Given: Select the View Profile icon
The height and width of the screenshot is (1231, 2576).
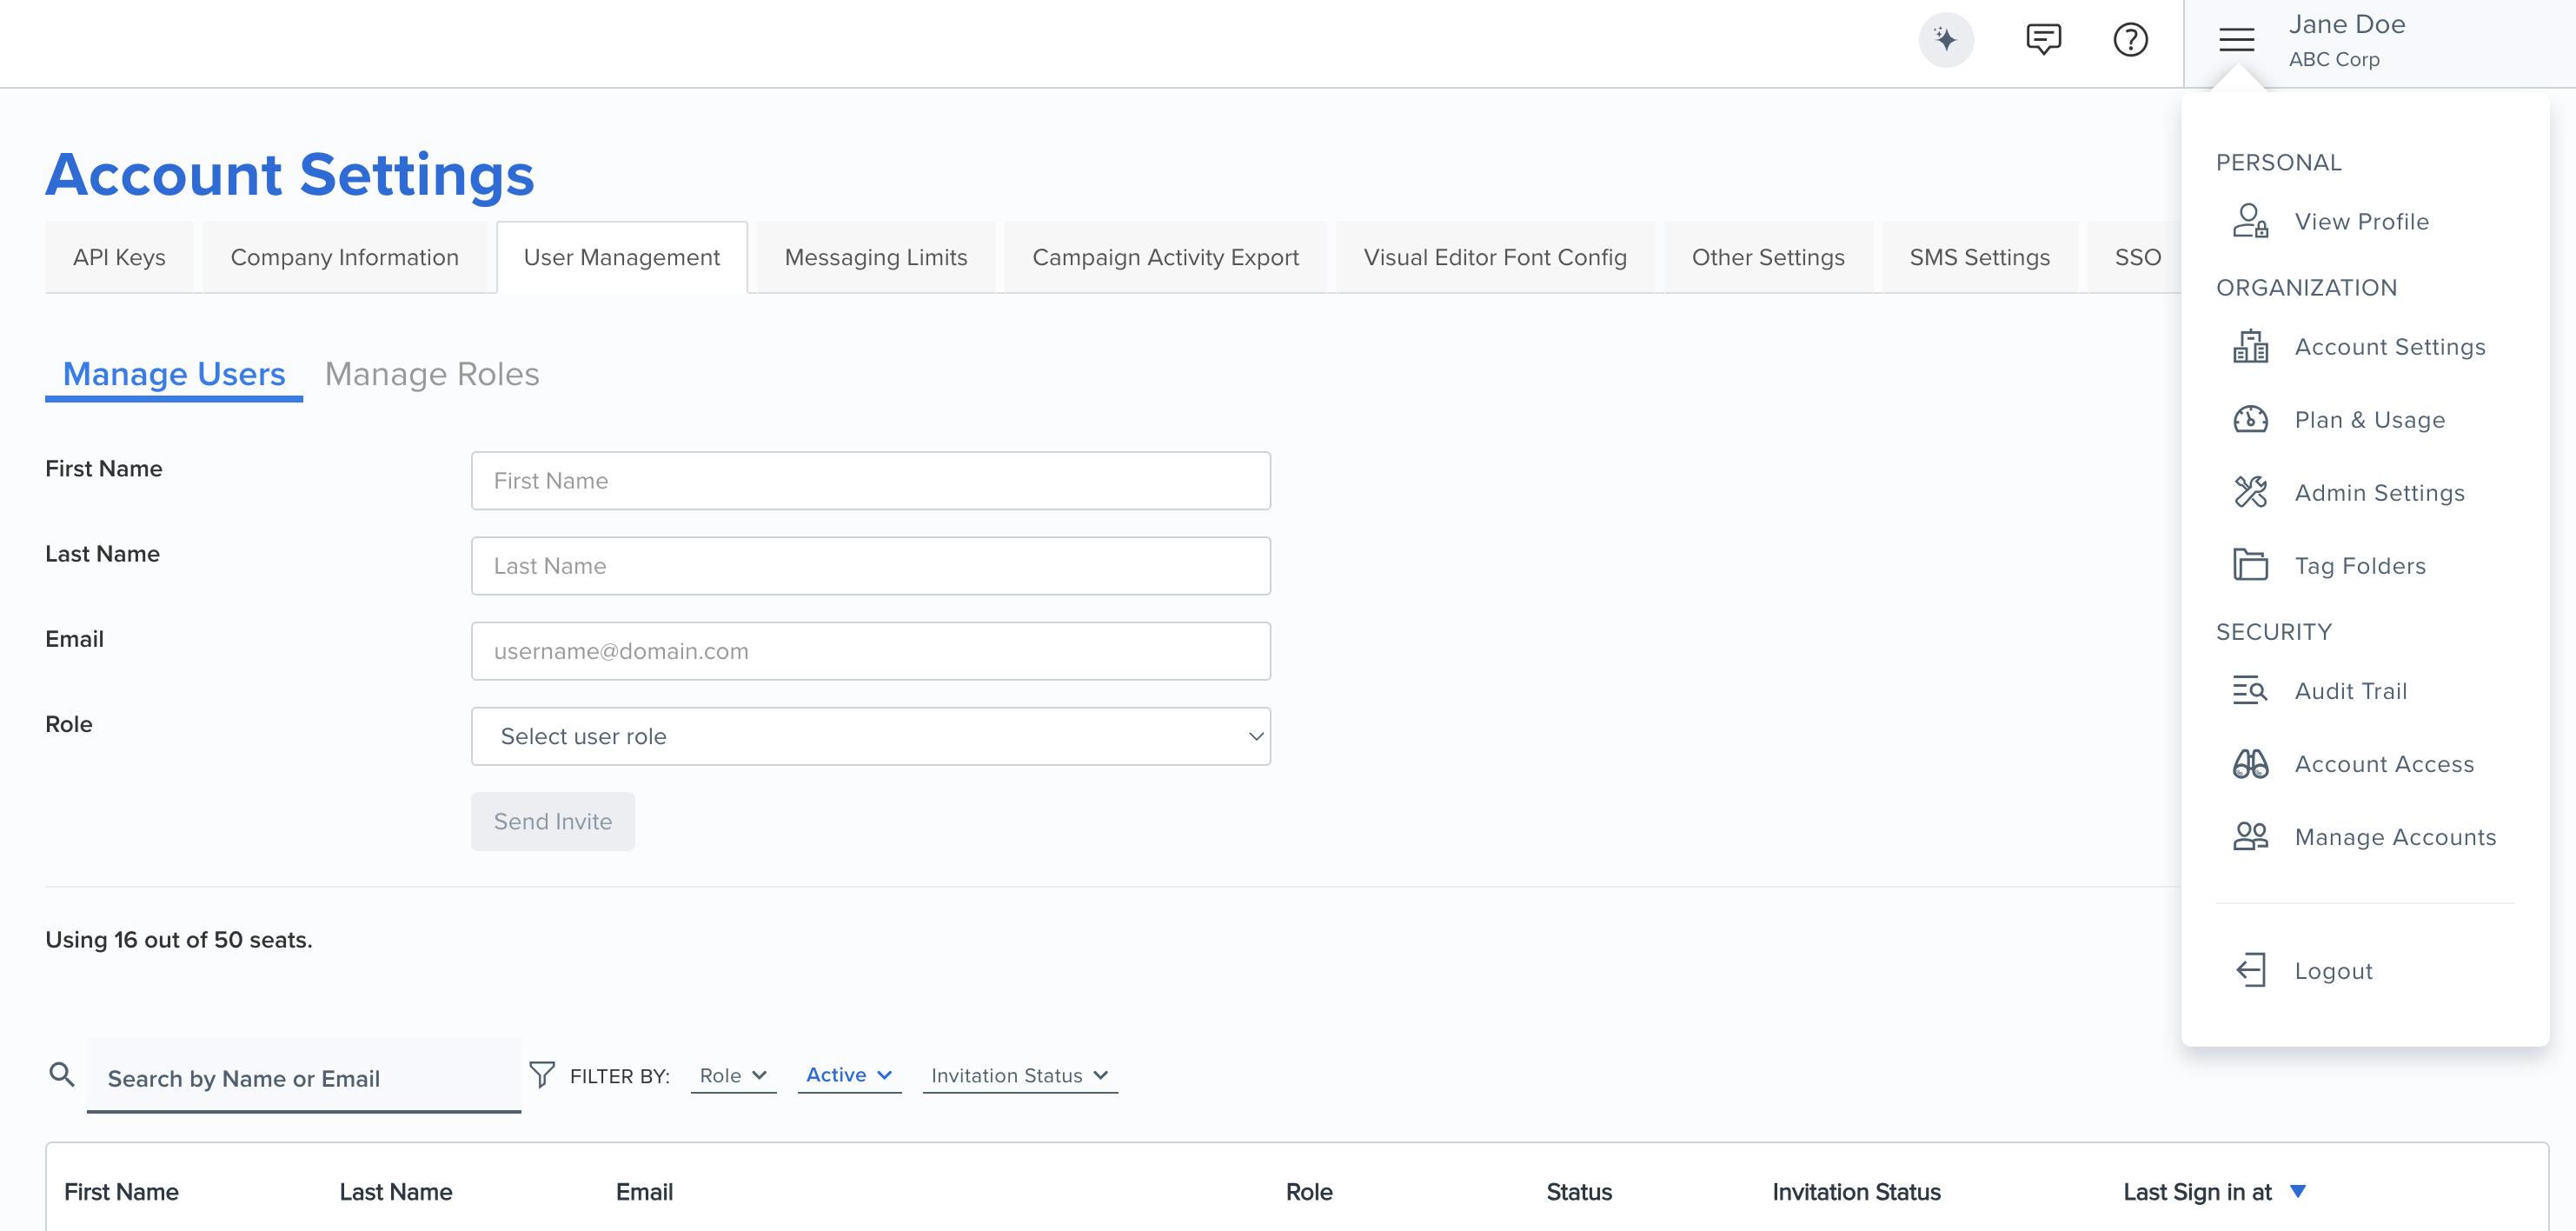Looking at the screenshot, I should tap(2251, 221).
